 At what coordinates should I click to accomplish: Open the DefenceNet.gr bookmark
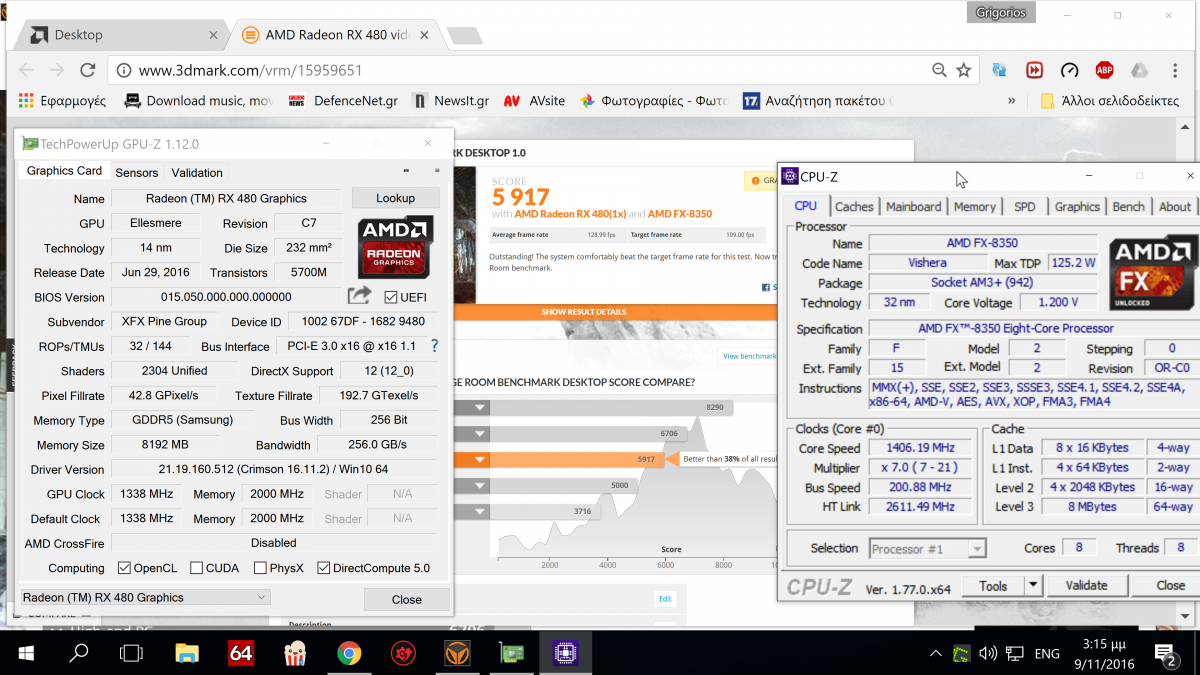343,100
